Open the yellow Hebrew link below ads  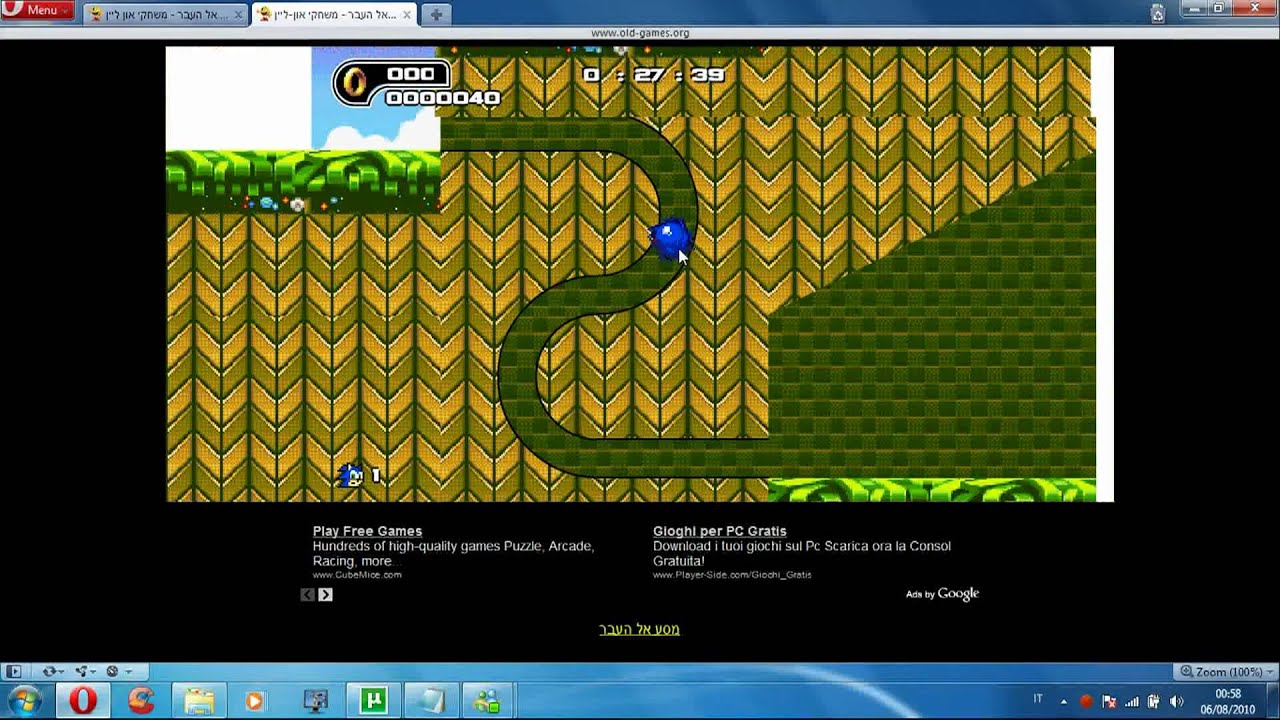click(x=639, y=629)
